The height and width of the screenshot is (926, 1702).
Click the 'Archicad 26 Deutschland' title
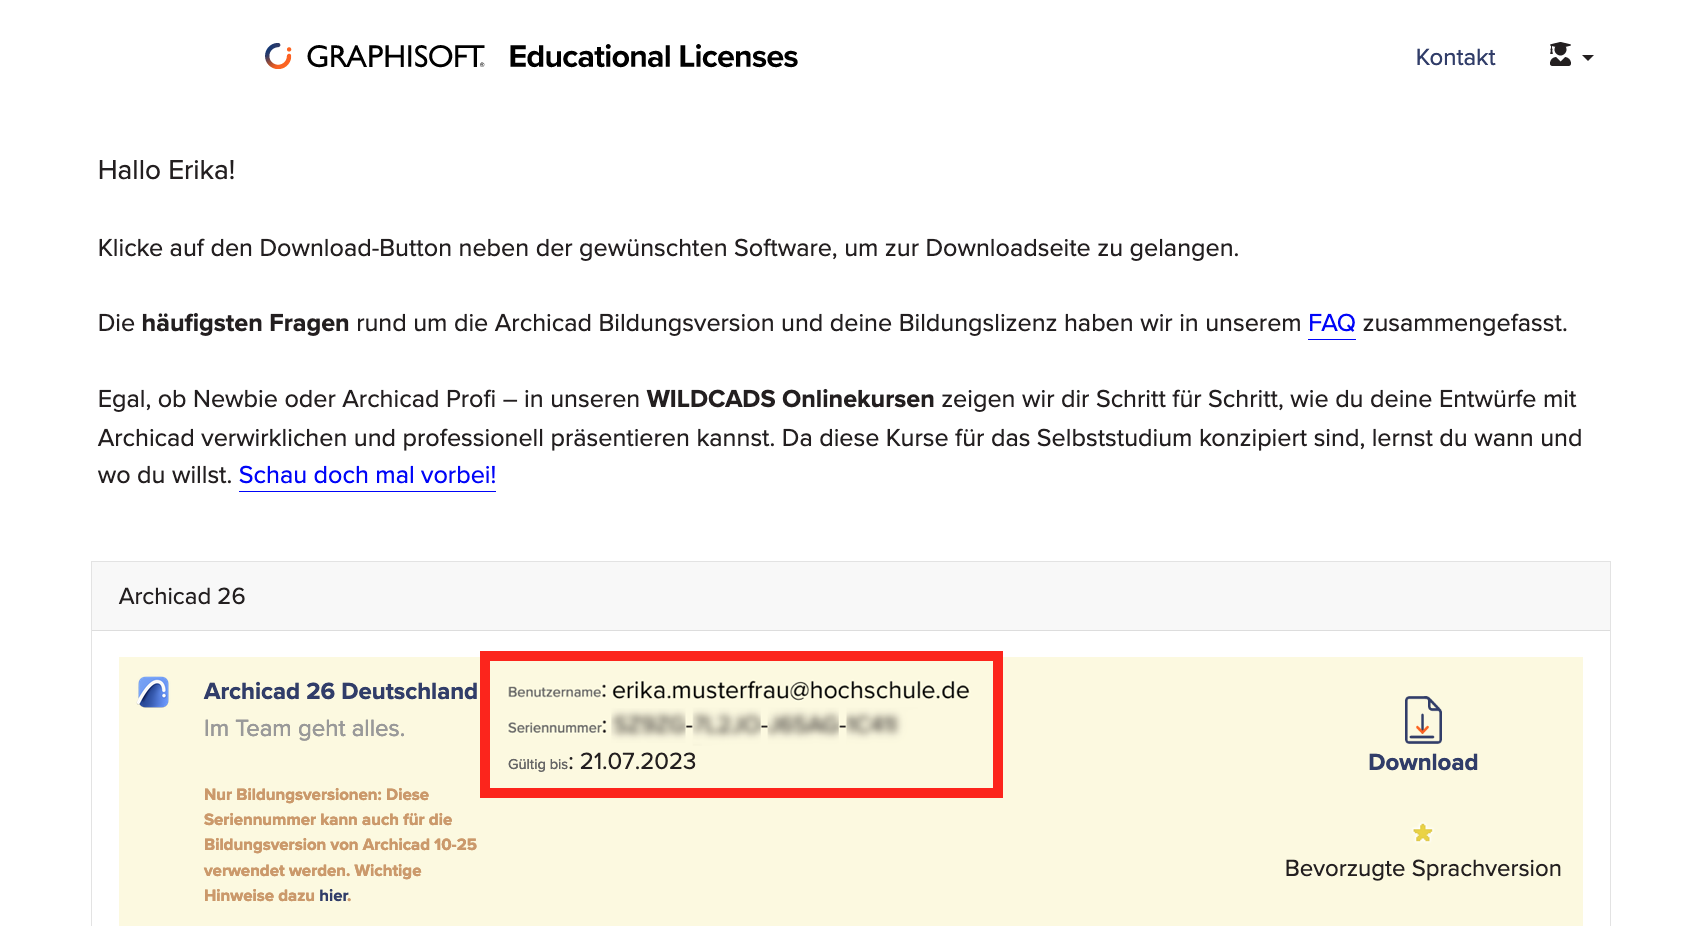(x=341, y=691)
